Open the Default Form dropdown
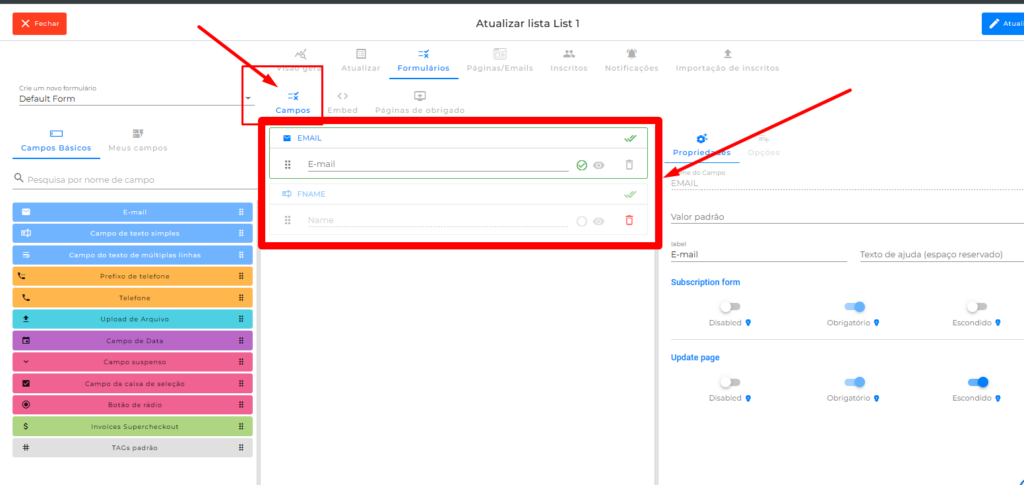The width and height of the screenshot is (1024, 485). pos(248,99)
